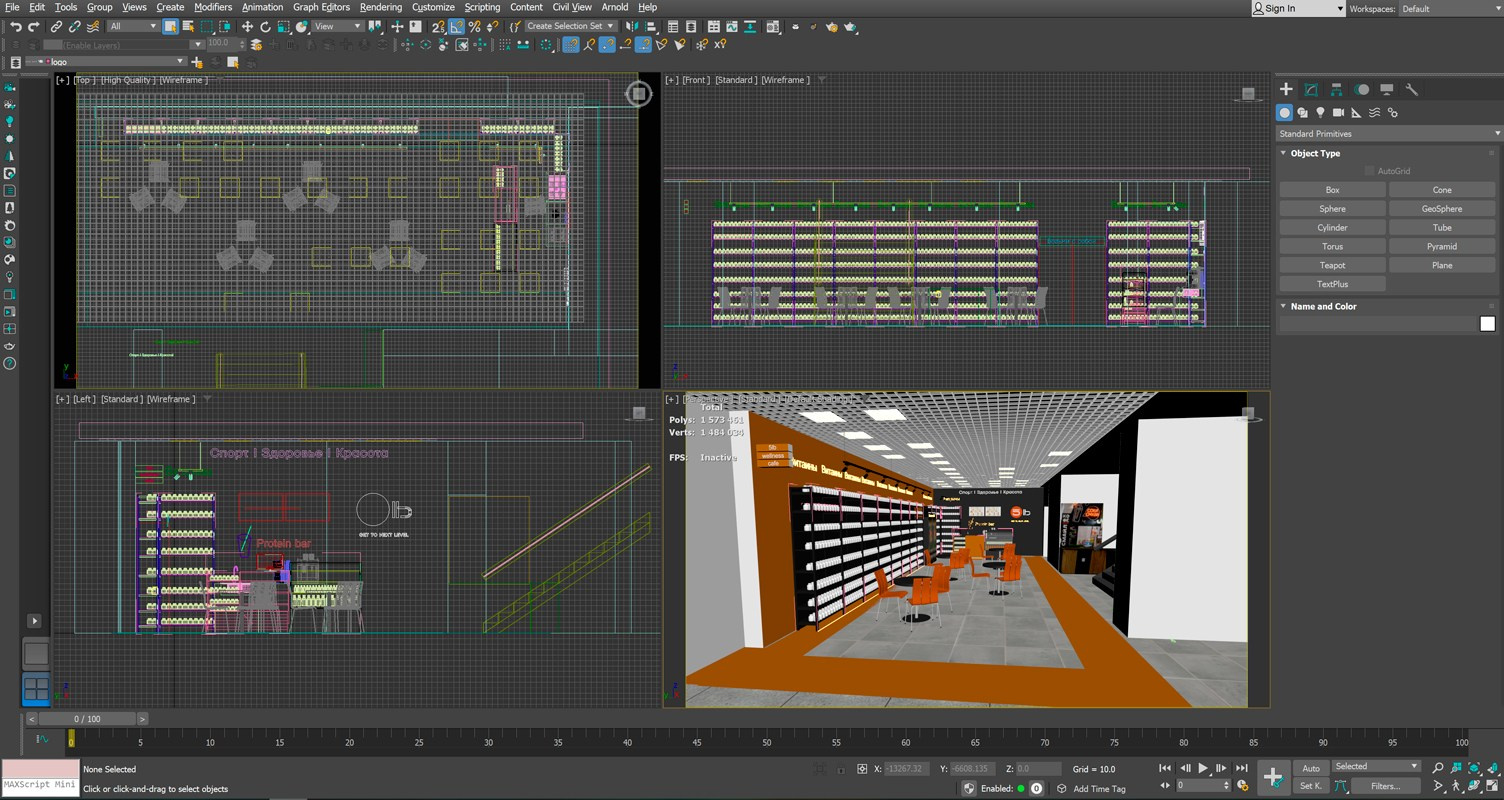The height and width of the screenshot is (800, 1504).
Task: Open the Align tool
Action: point(650,26)
